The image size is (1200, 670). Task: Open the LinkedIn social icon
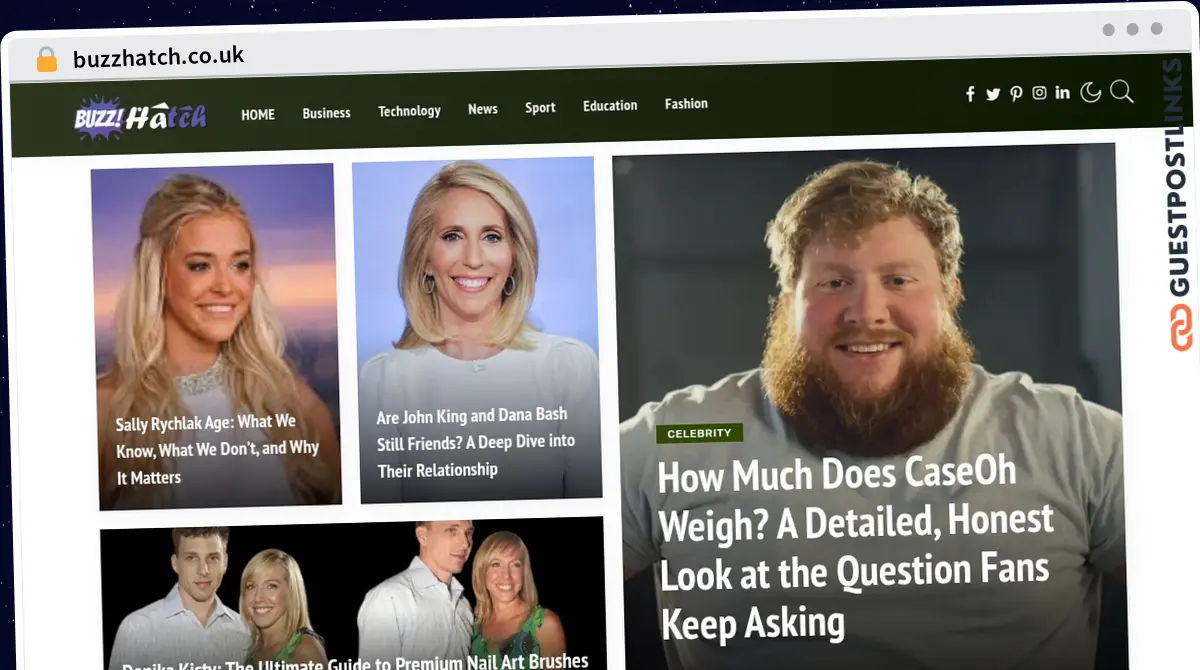[1062, 93]
